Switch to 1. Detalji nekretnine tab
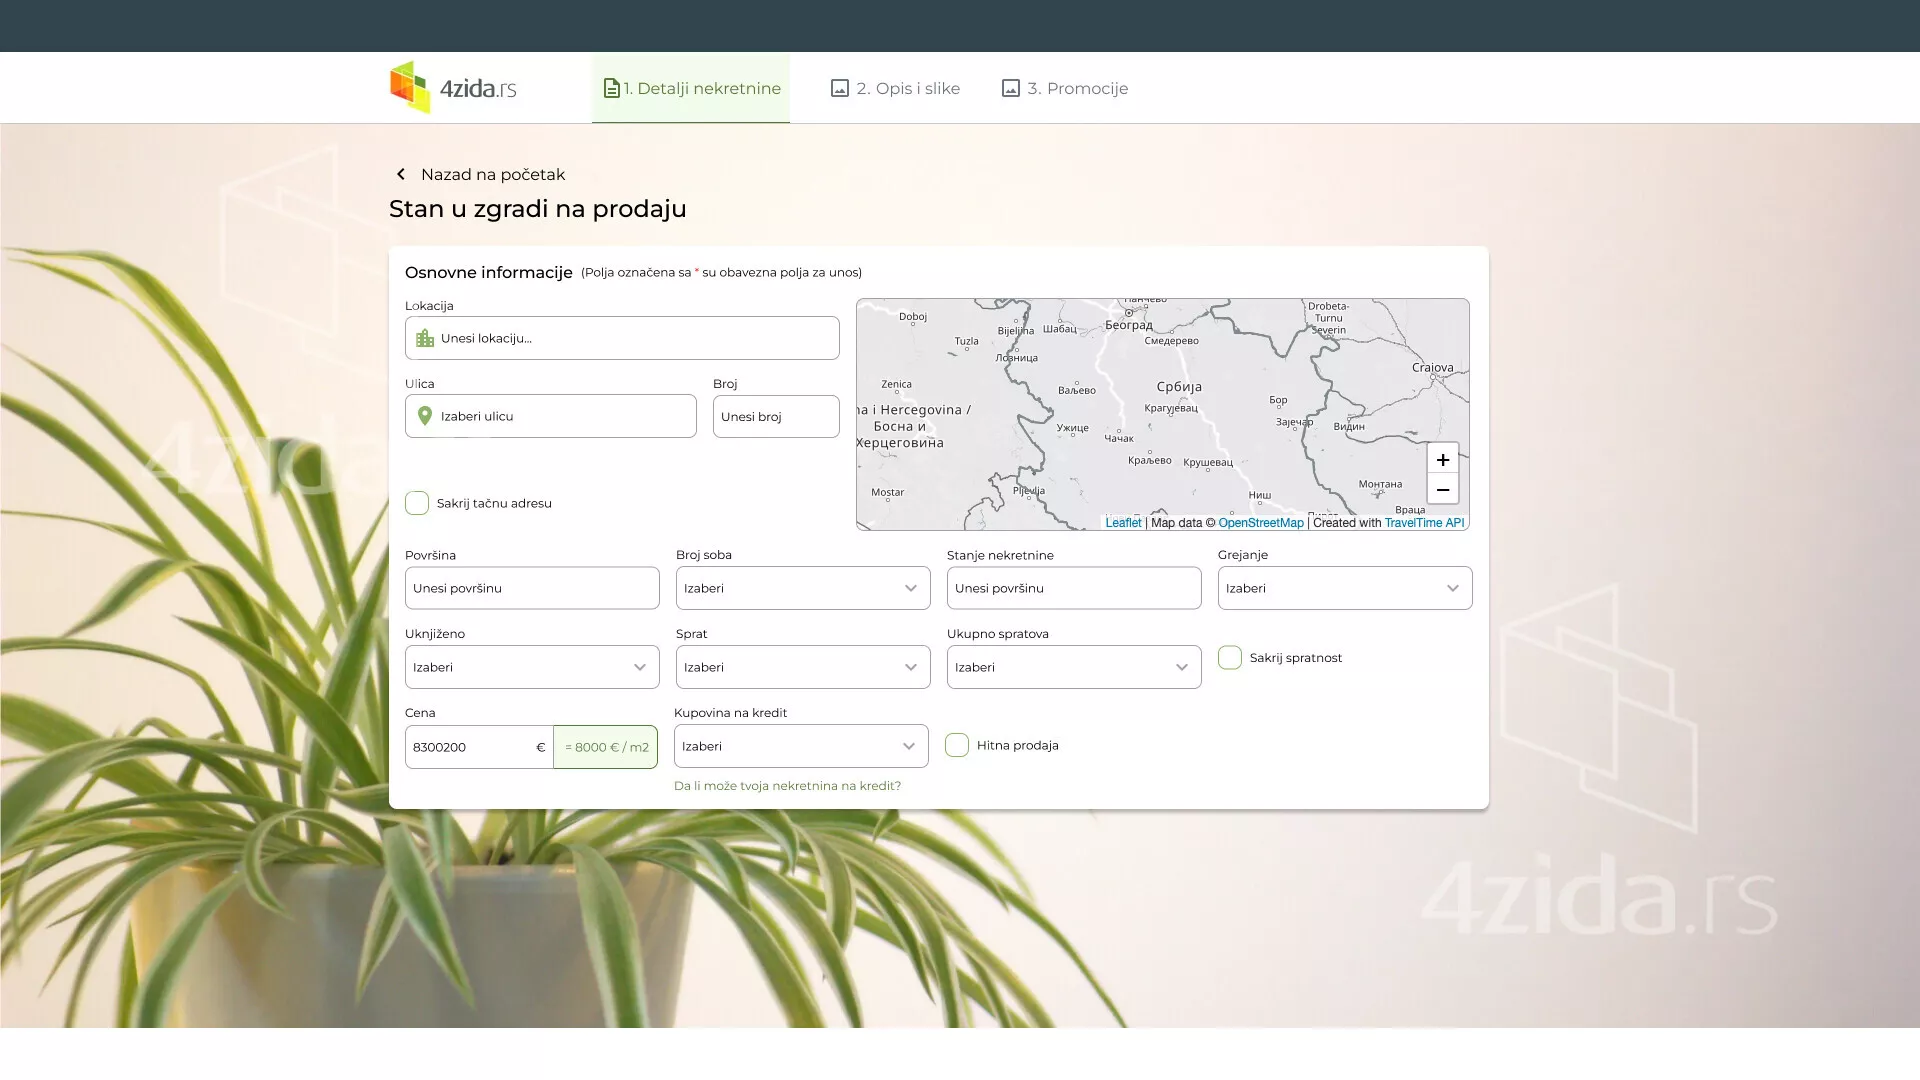This screenshot has height=1080, width=1920. tap(691, 88)
